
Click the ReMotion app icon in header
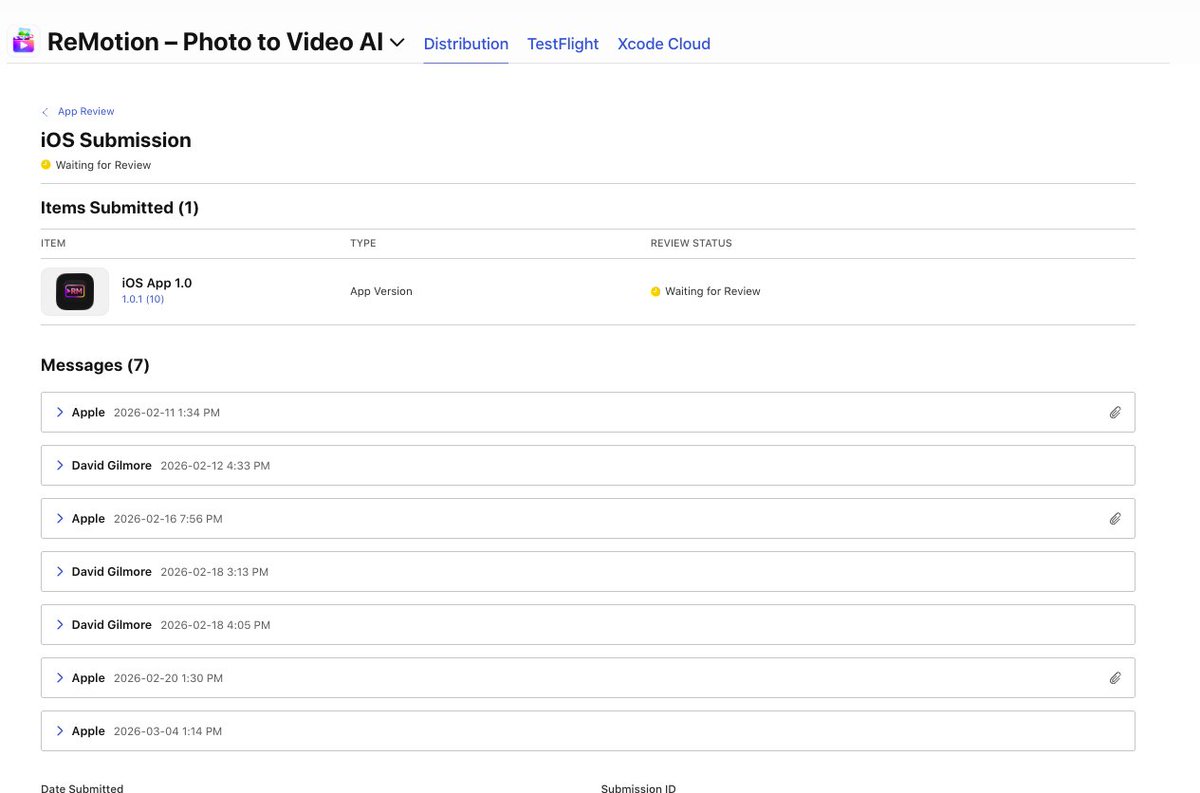pyautogui.click(x=23, y=41)
